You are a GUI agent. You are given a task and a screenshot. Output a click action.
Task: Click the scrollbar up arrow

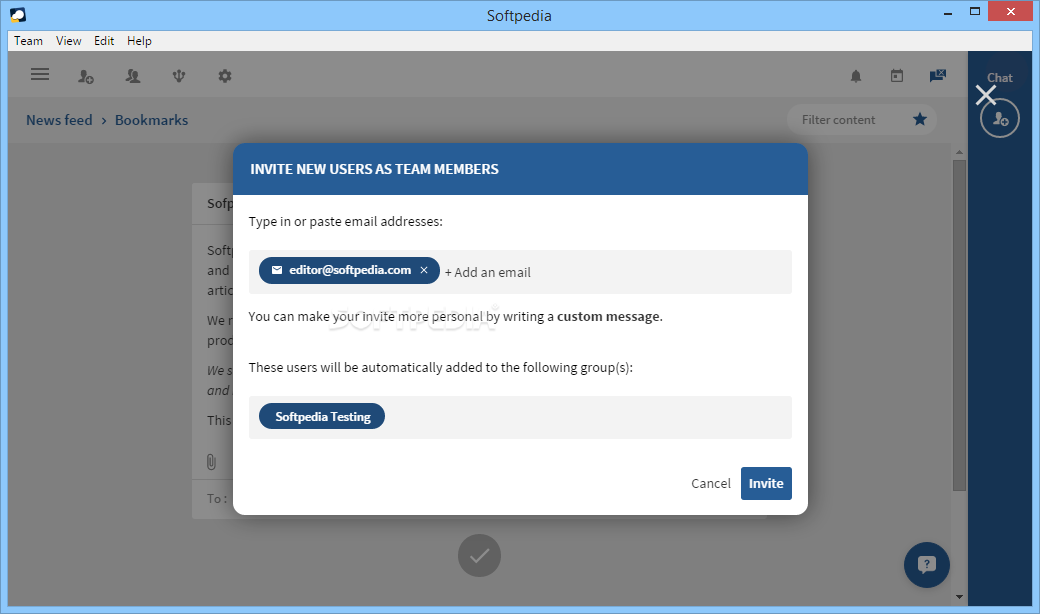point(959,153)
